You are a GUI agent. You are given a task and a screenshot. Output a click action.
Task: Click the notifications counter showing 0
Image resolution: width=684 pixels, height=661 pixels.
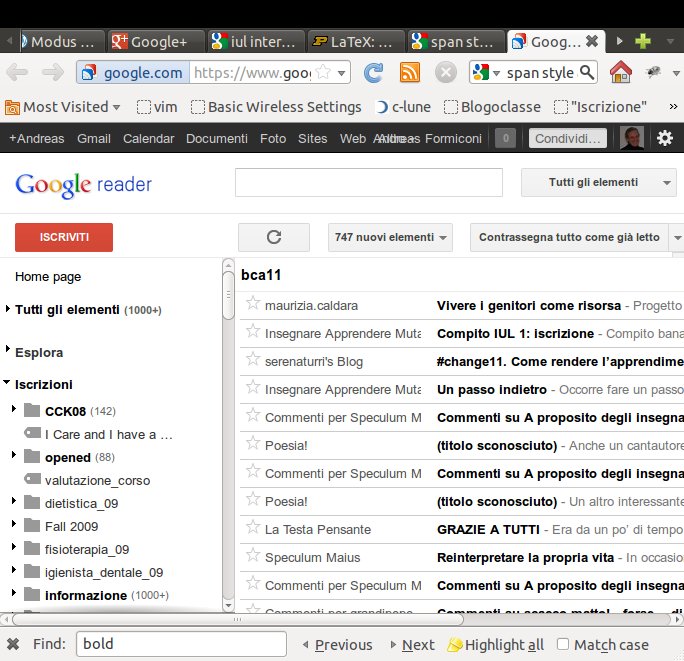click(x=506, y=138)
